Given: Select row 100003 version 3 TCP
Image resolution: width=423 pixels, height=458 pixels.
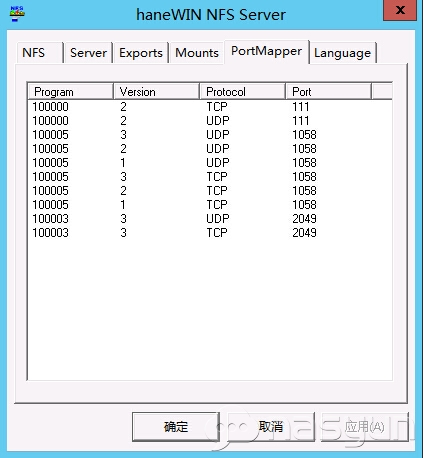Looking at the screenshot, I should pyautogui.click(x=210, y=233).
